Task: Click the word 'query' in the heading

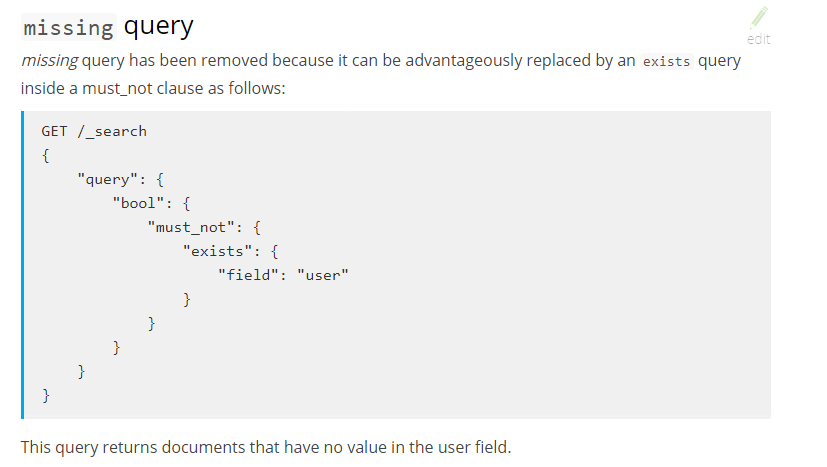Action: click(x=159, y=26)
